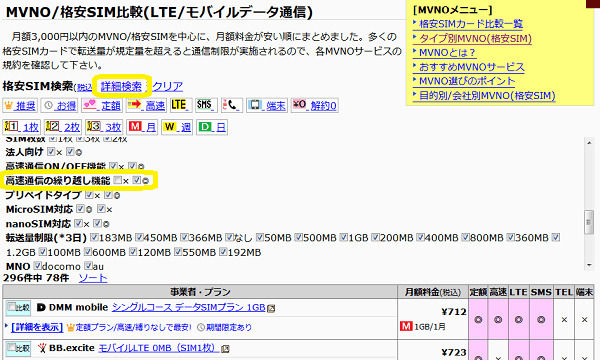Select the clock お得 filter icon

point(59,105)
